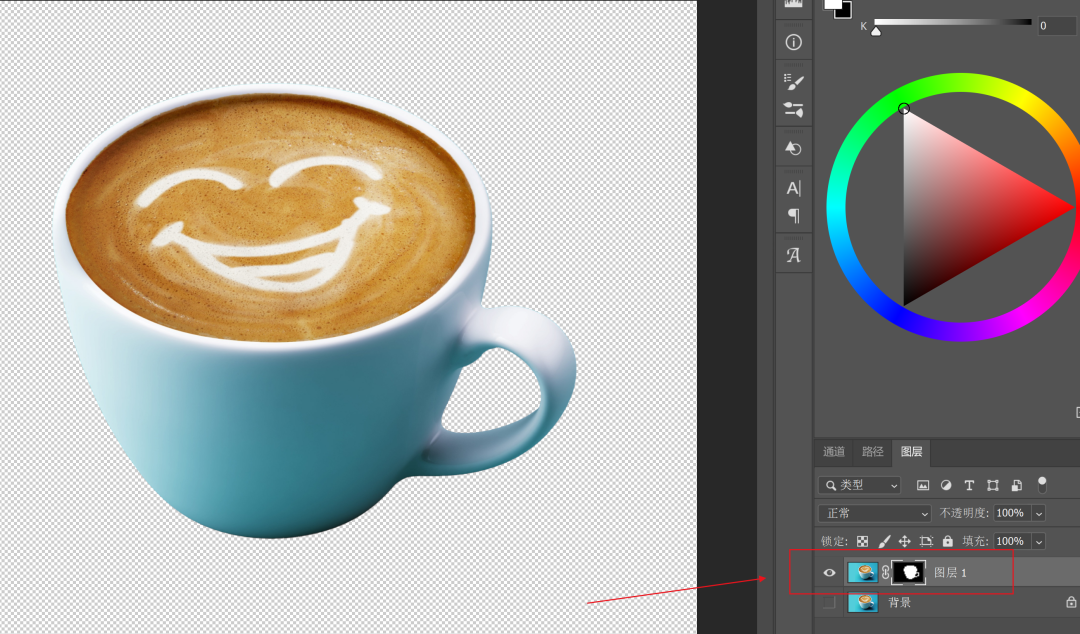Viewport: 1080px width, 634px height.
Task: Open the Brush Settings panel icon
Action: click(794, 80)
